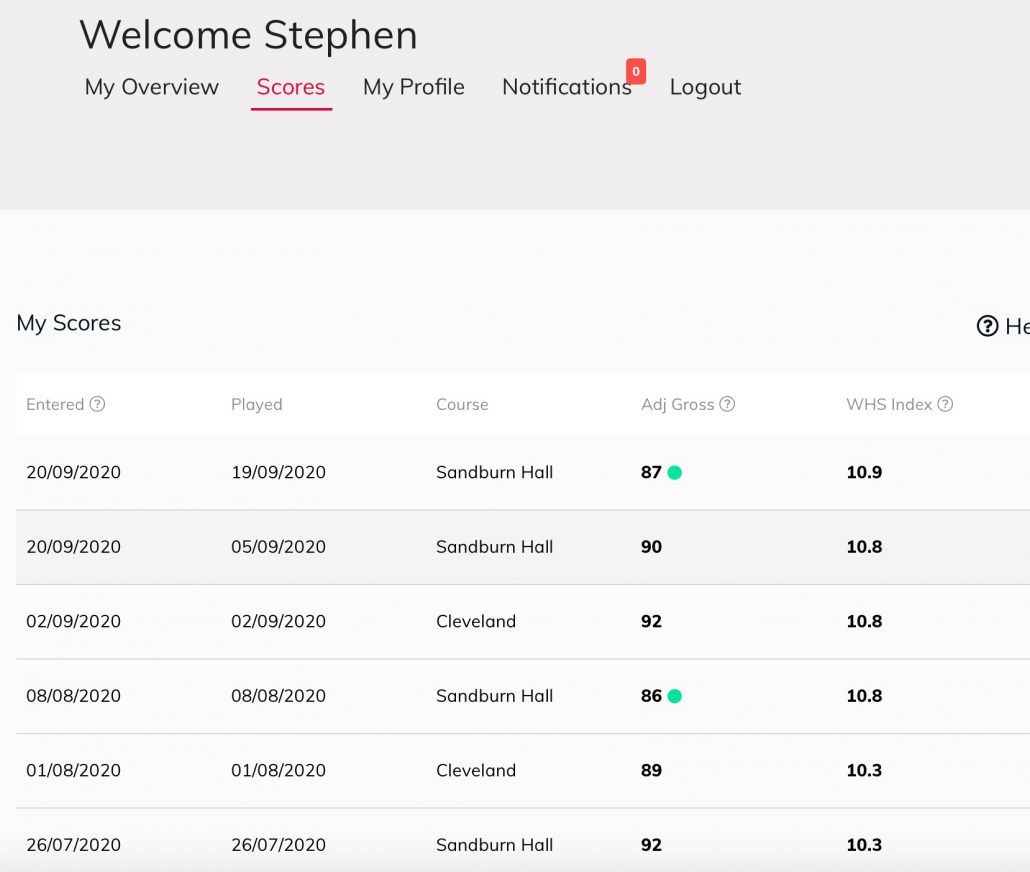The image size is (1030, 872).
Task: Select the Sandburn Hall round played 19/09/2020
Action: tap(400, 472)
